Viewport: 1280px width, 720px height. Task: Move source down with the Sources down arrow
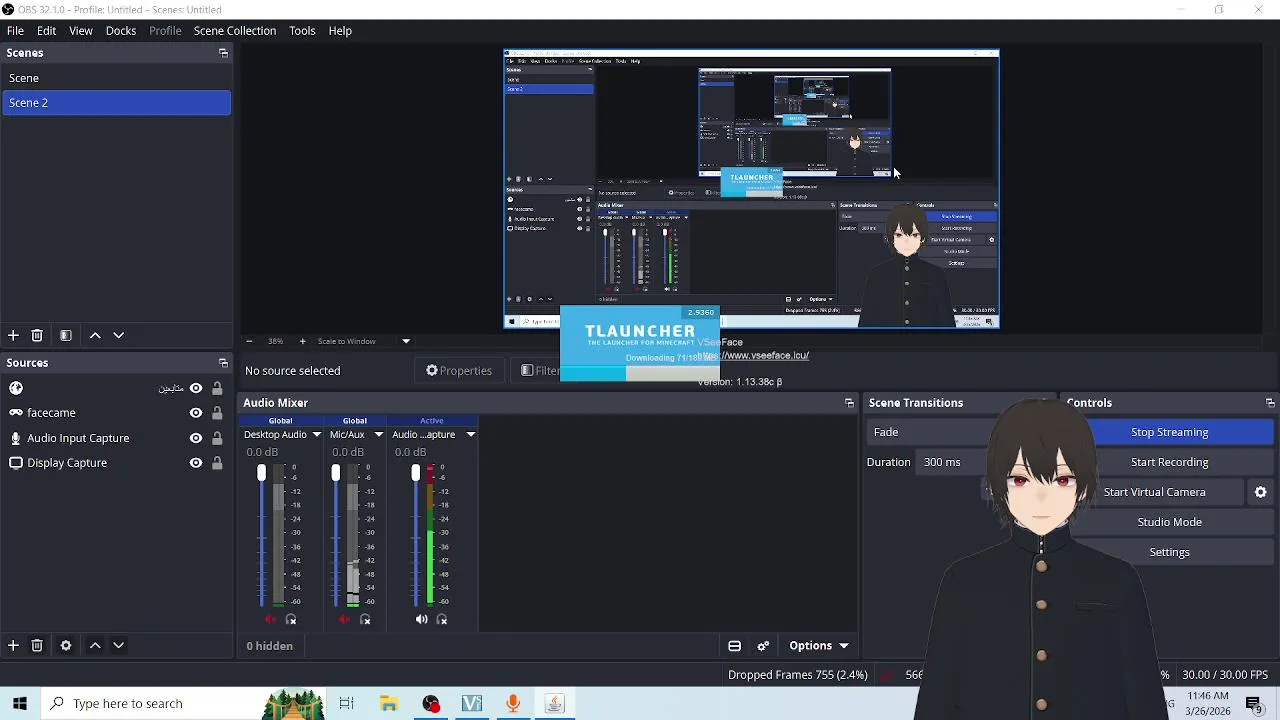click(118, 646)
